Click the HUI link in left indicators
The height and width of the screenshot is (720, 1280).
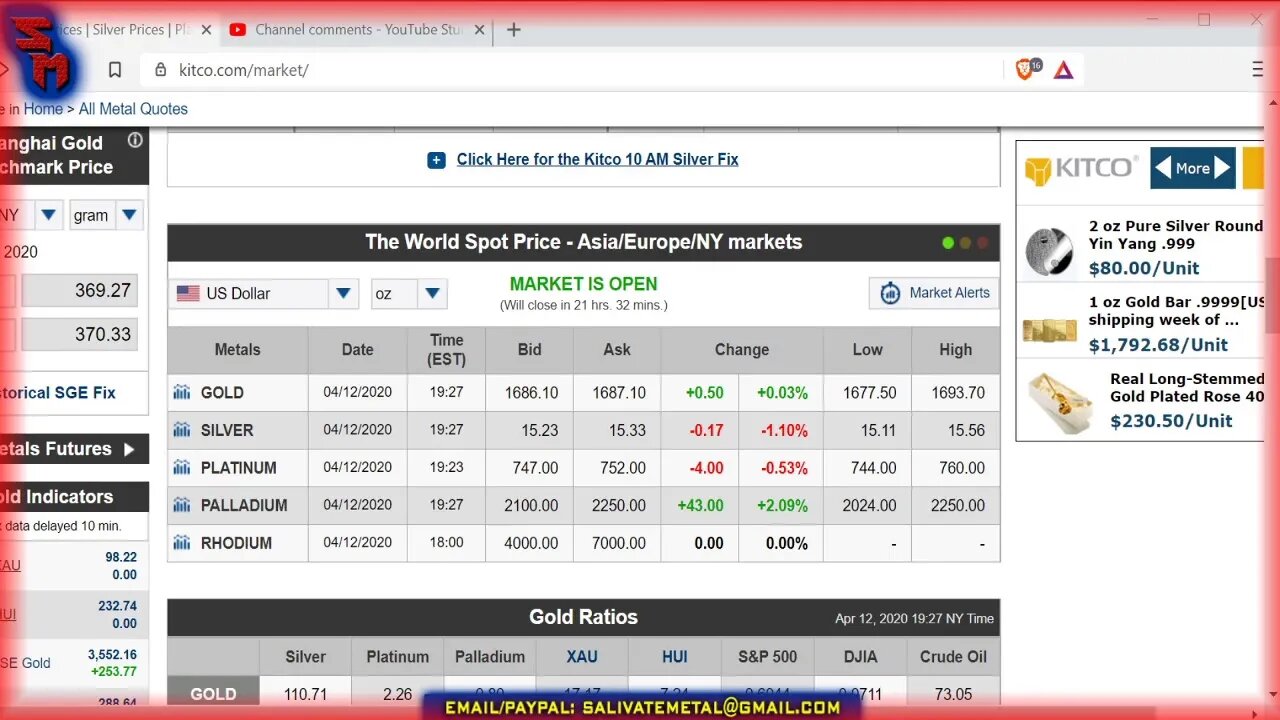(x=8, y=614)
